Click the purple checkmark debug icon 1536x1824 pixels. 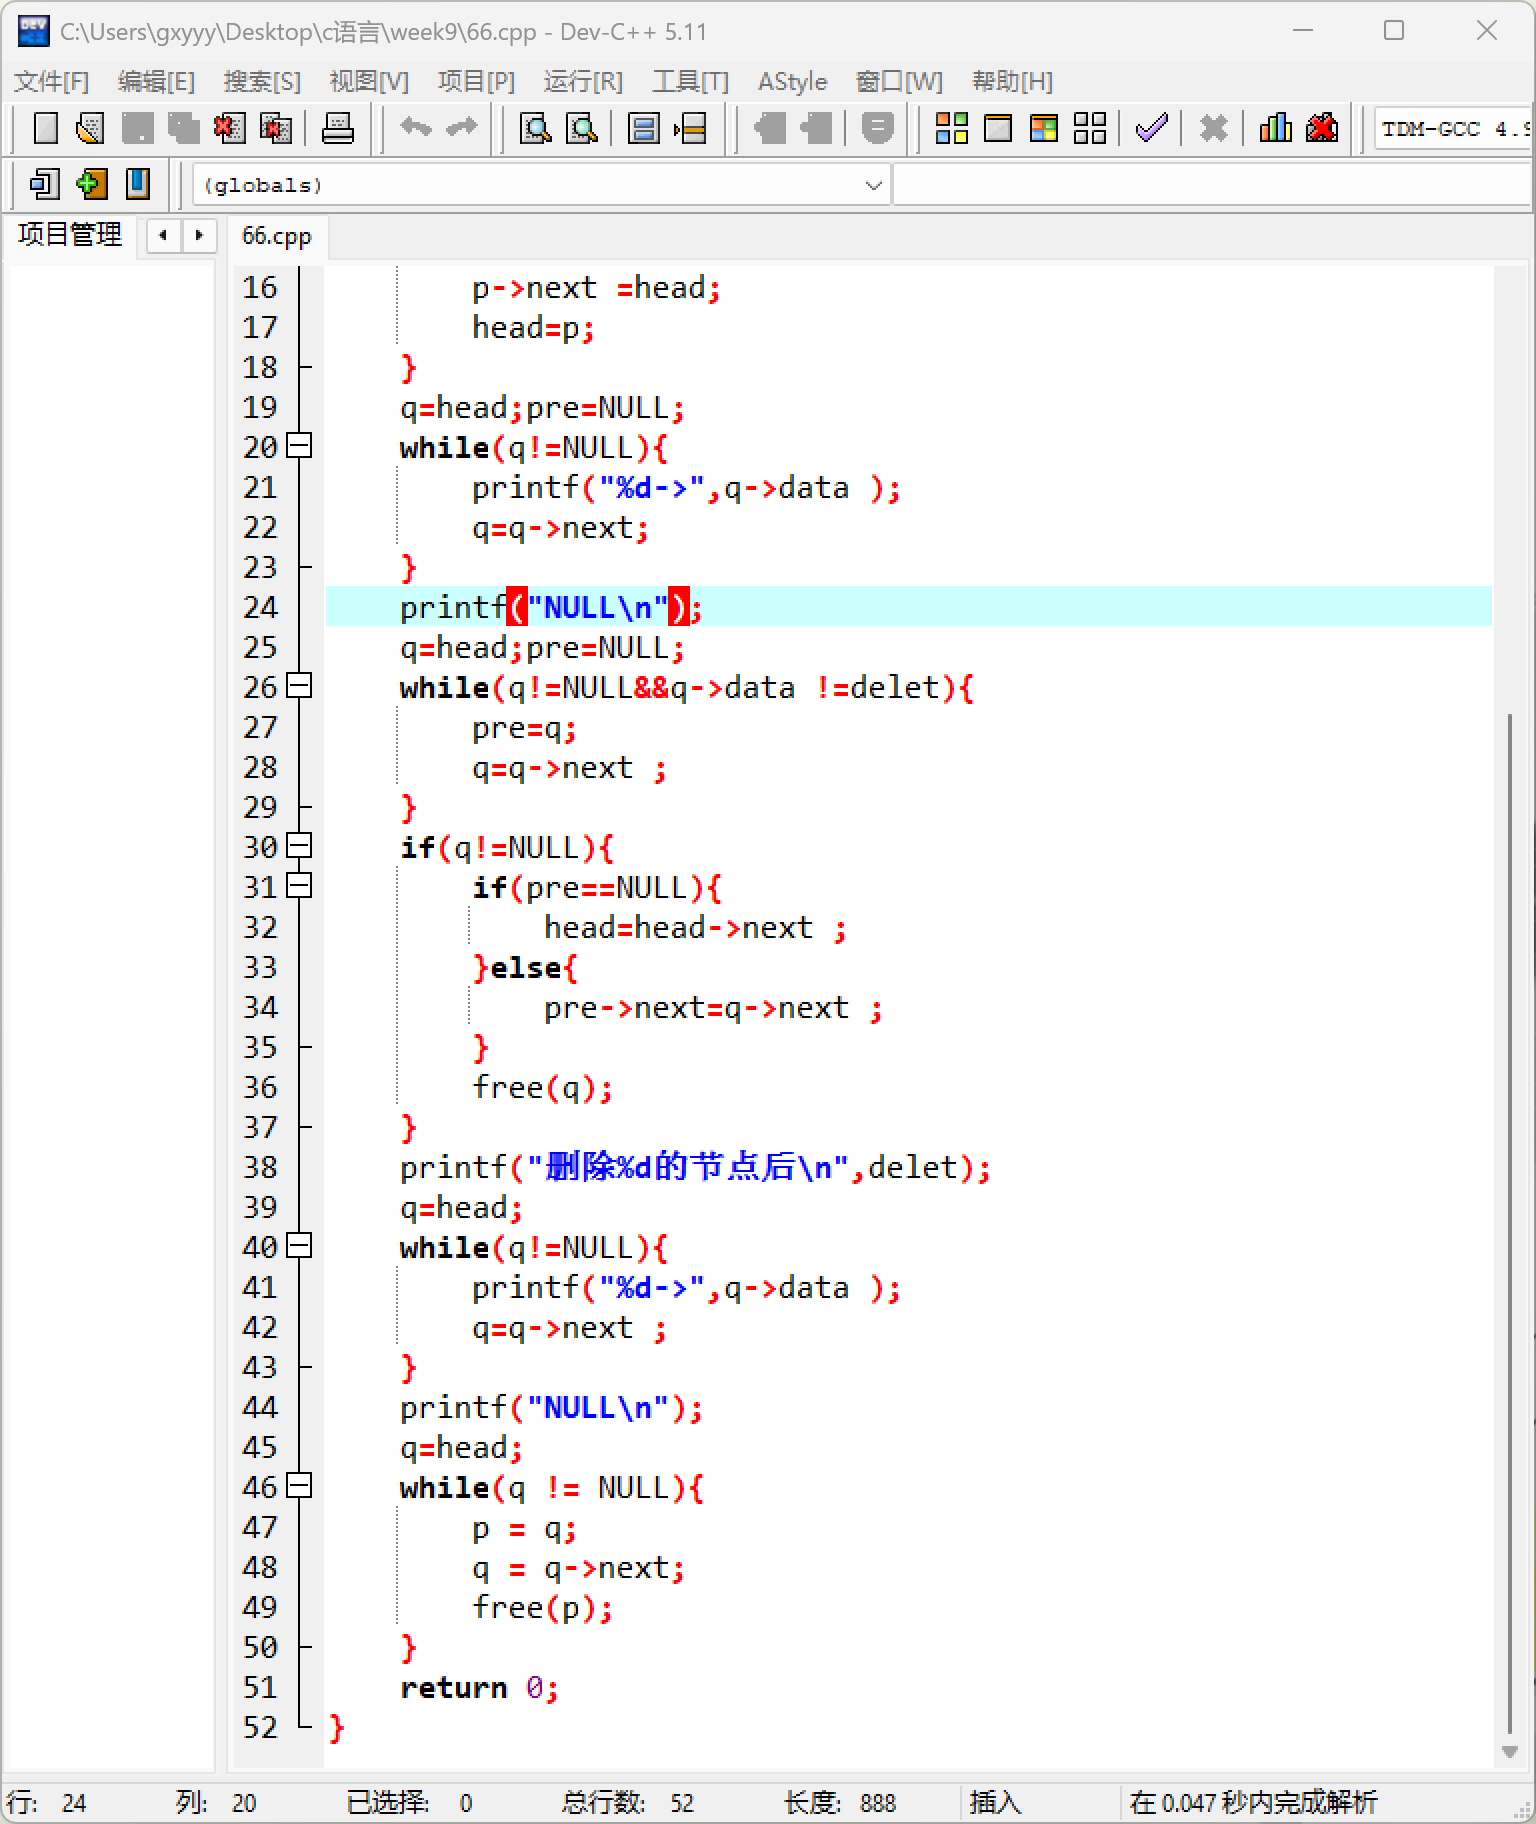[x=1152, y=128]
